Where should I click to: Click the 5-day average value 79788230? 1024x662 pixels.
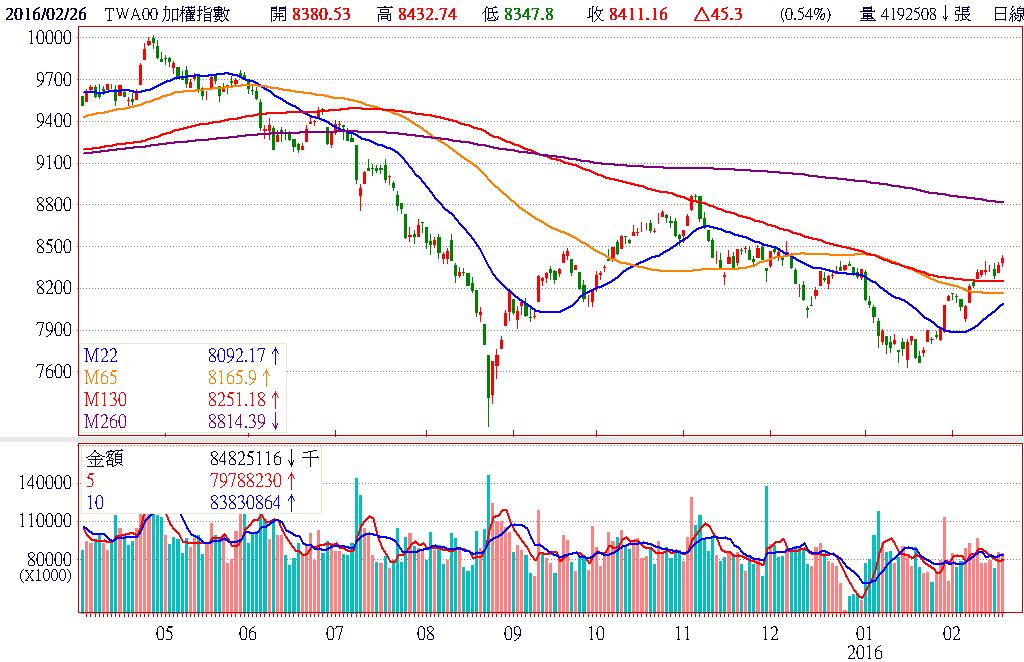point(246,481)
